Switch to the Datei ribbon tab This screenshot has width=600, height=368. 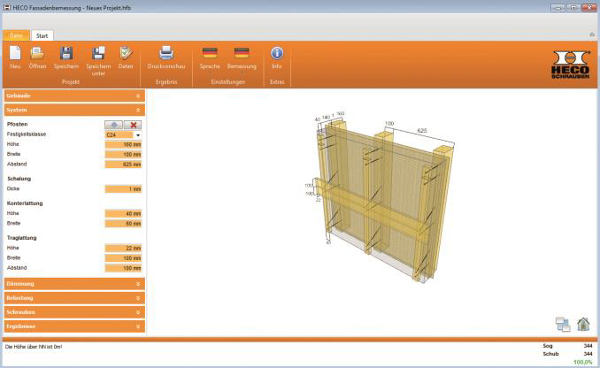tap(16, 36)
